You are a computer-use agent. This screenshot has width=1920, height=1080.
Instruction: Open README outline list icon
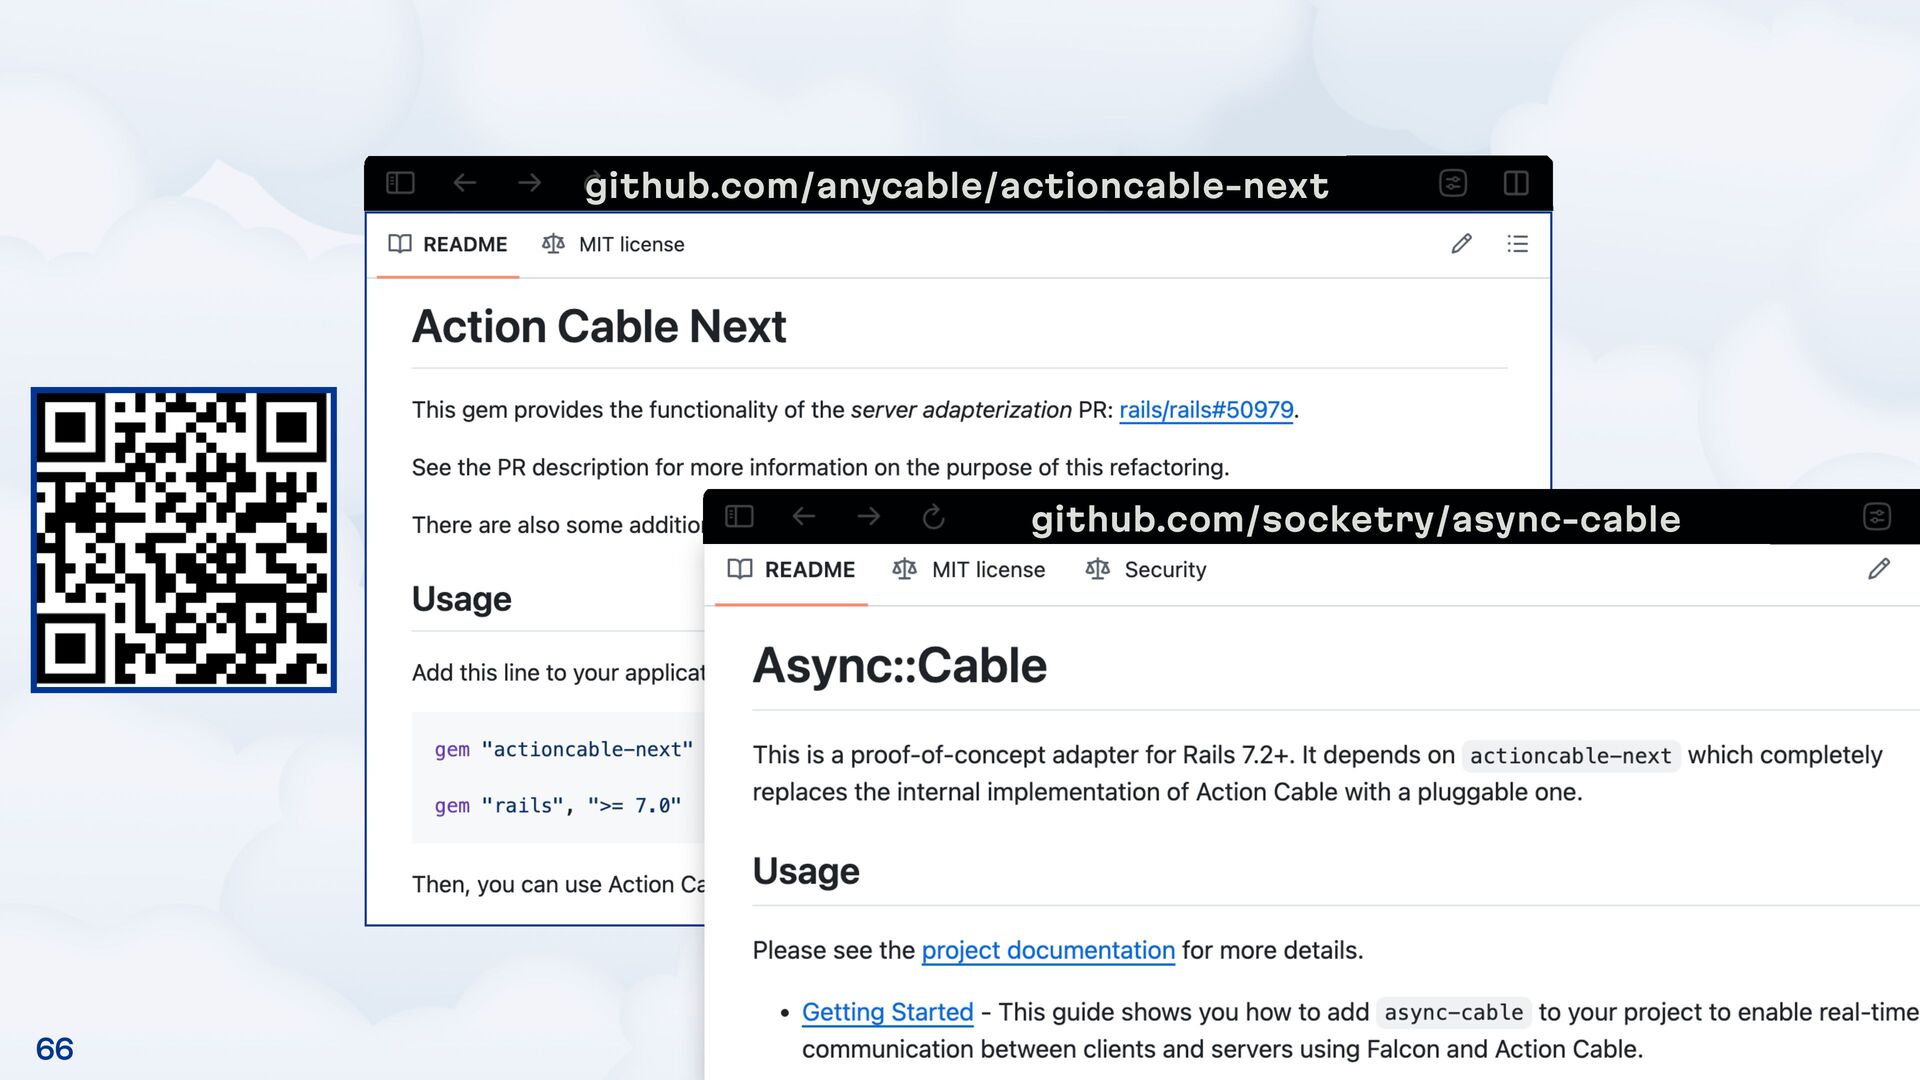[x=1517, y=244]
